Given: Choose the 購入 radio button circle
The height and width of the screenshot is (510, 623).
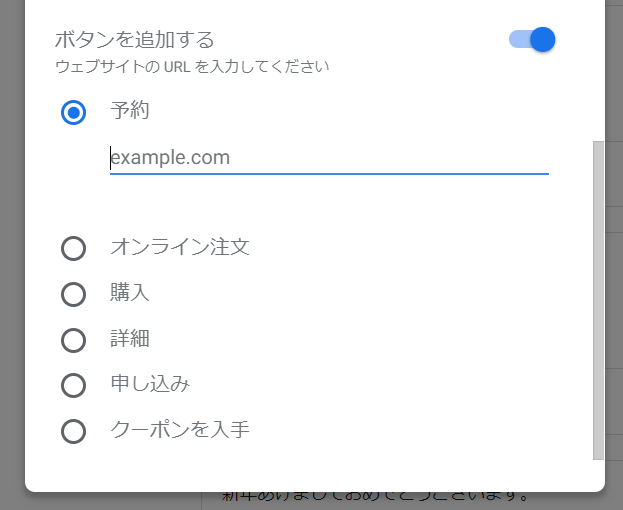Looking at the screenshot, I should click(x=73, y=294).
